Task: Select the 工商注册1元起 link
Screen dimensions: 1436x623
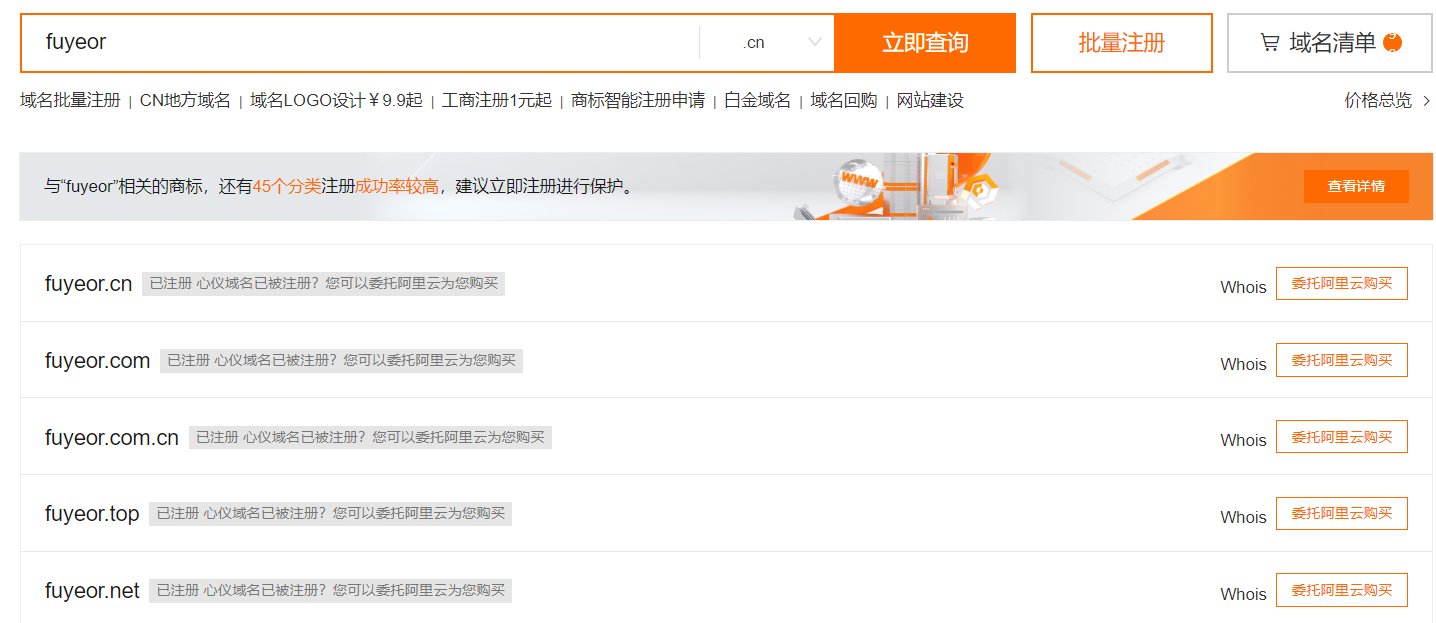Action: [x=497, y=101]
